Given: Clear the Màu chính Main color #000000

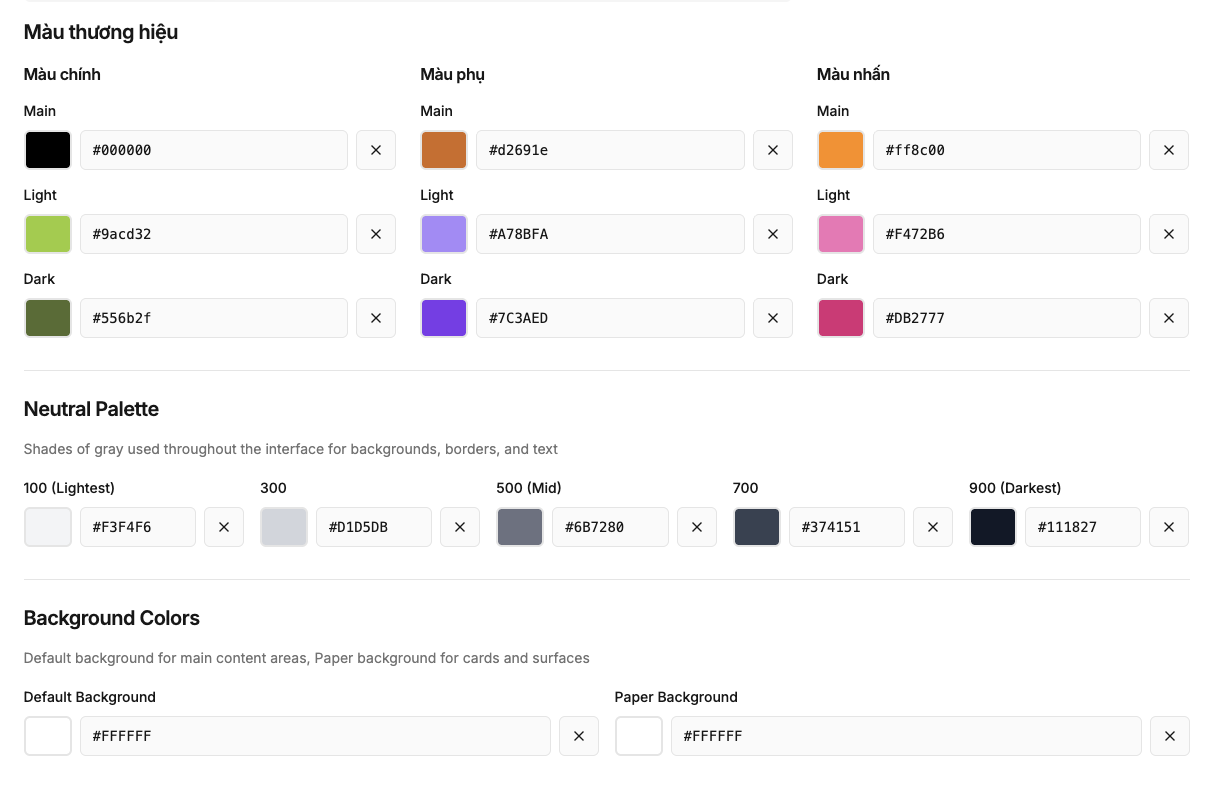Looking at the screenshot, I should click(x=376, y=150).
